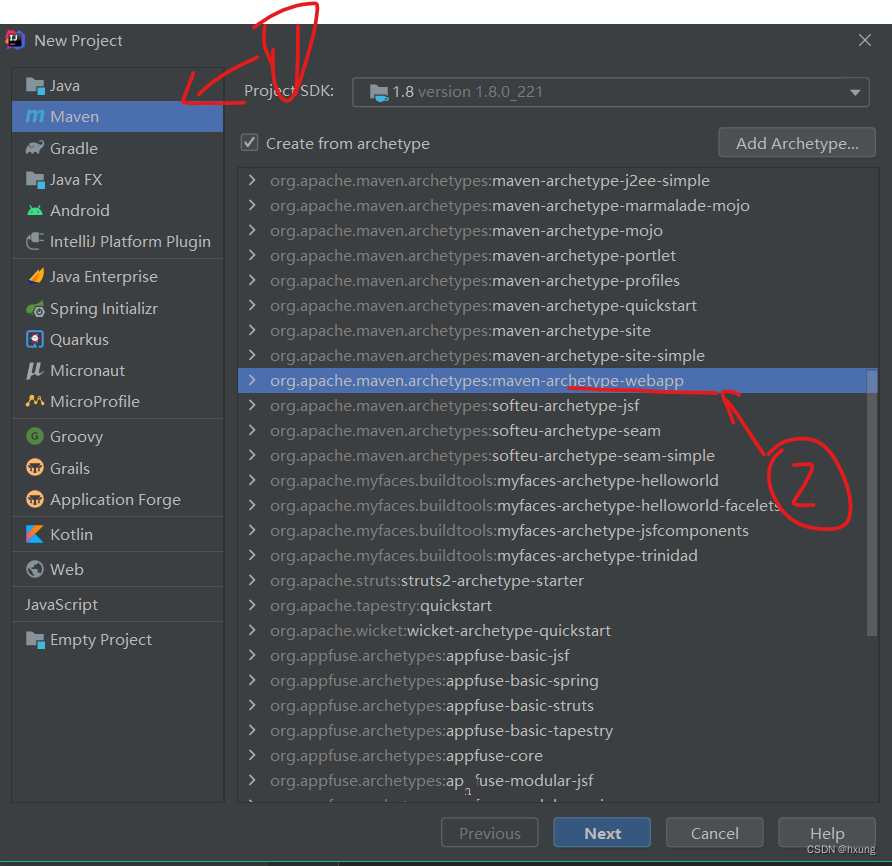Click the Java FX folder icon
The width and height of the screenshot is (892, 866).
pos(35,180)
